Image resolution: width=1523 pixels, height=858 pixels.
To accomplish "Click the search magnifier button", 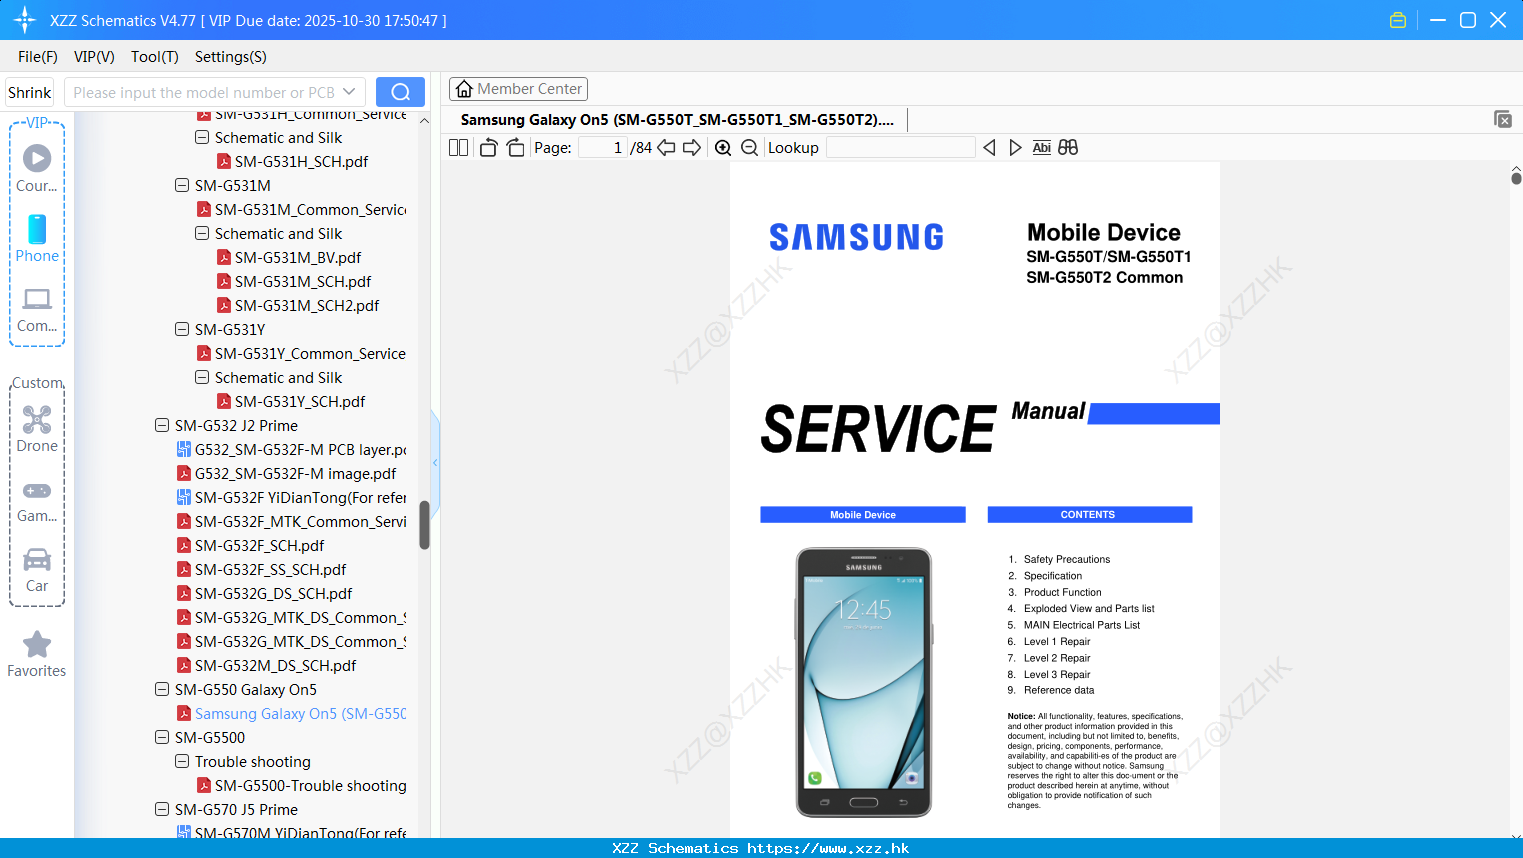I will 400,92.
